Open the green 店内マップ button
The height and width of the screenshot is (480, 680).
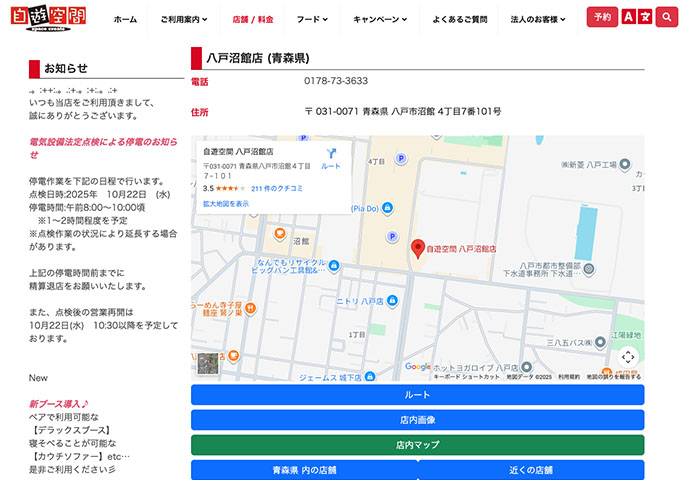pos(417,445)
